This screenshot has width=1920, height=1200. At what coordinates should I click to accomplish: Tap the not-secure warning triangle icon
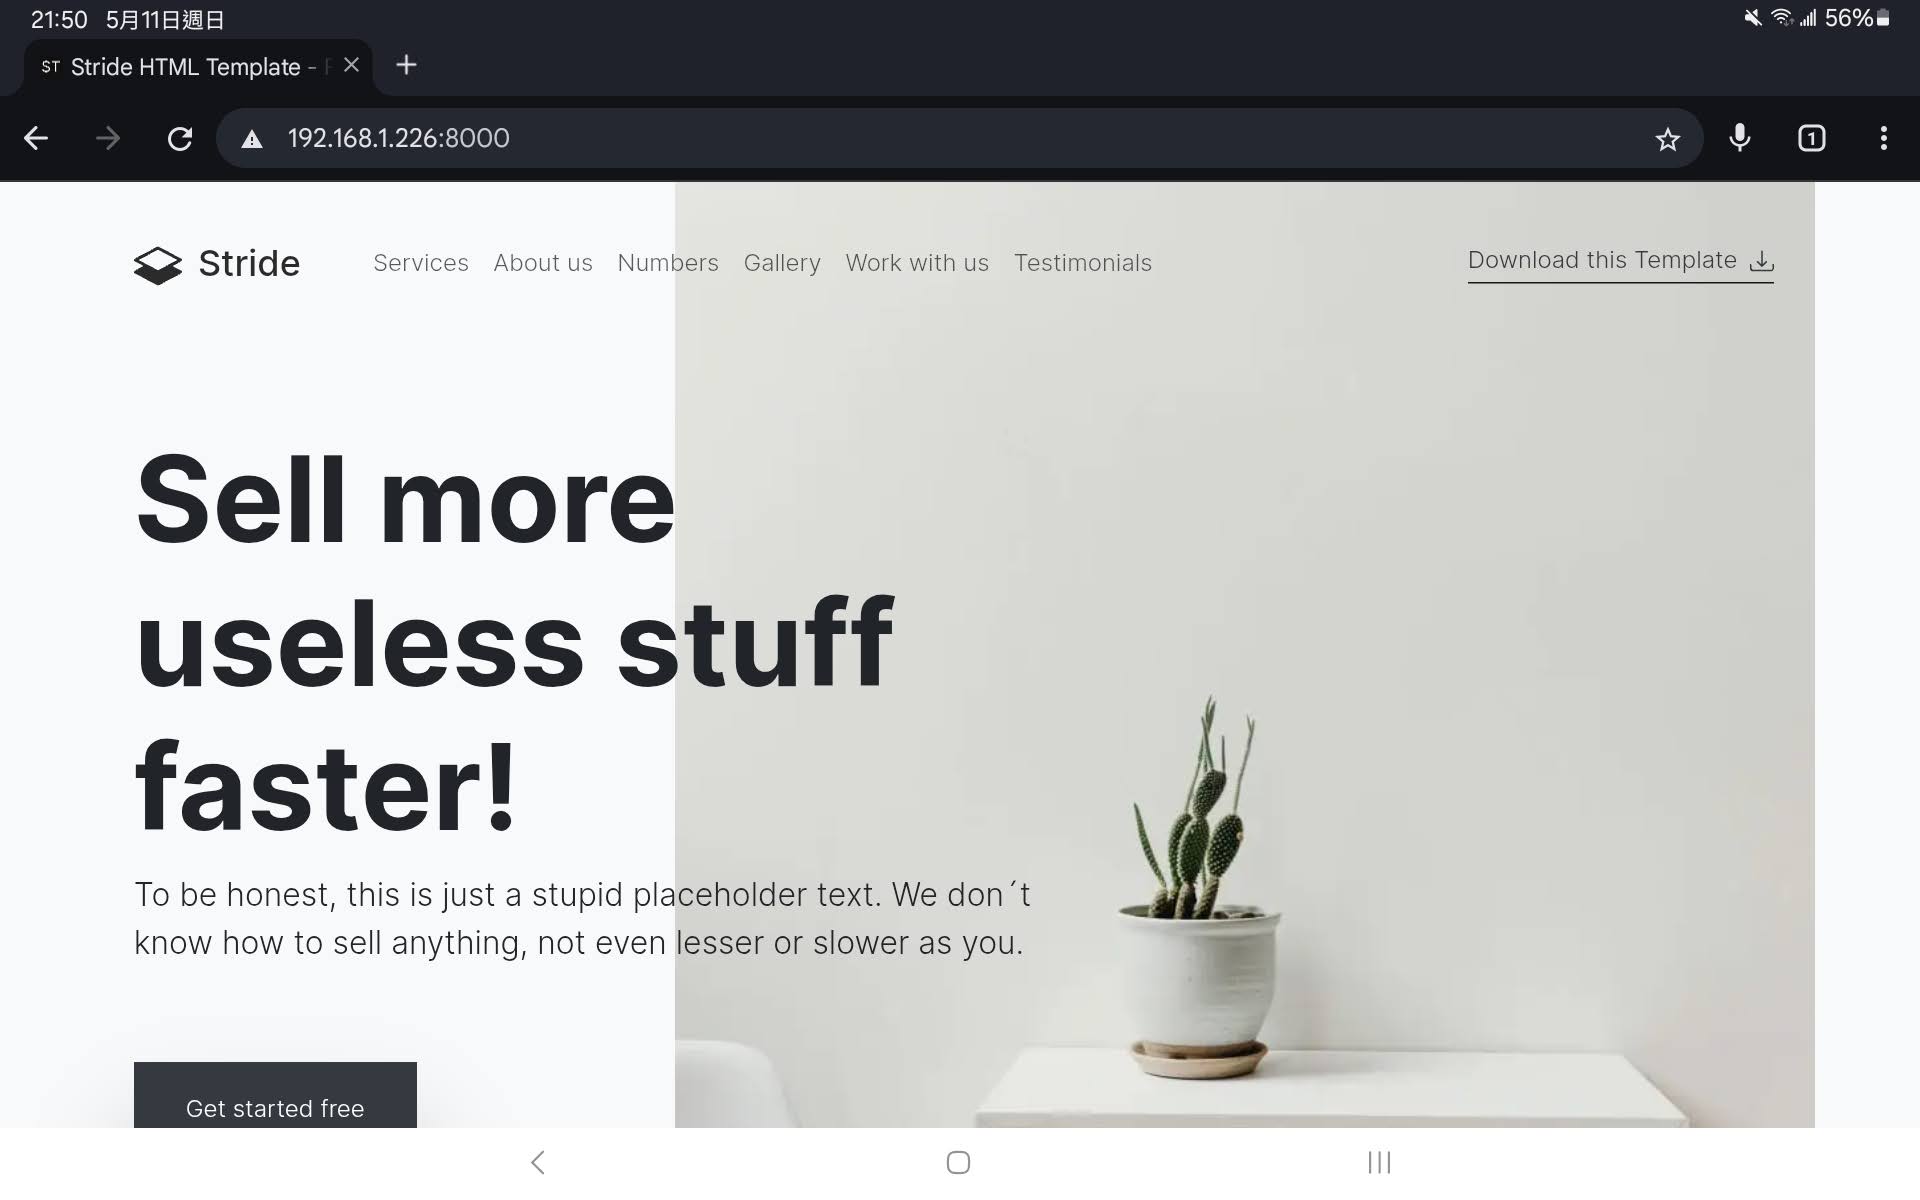252,139
